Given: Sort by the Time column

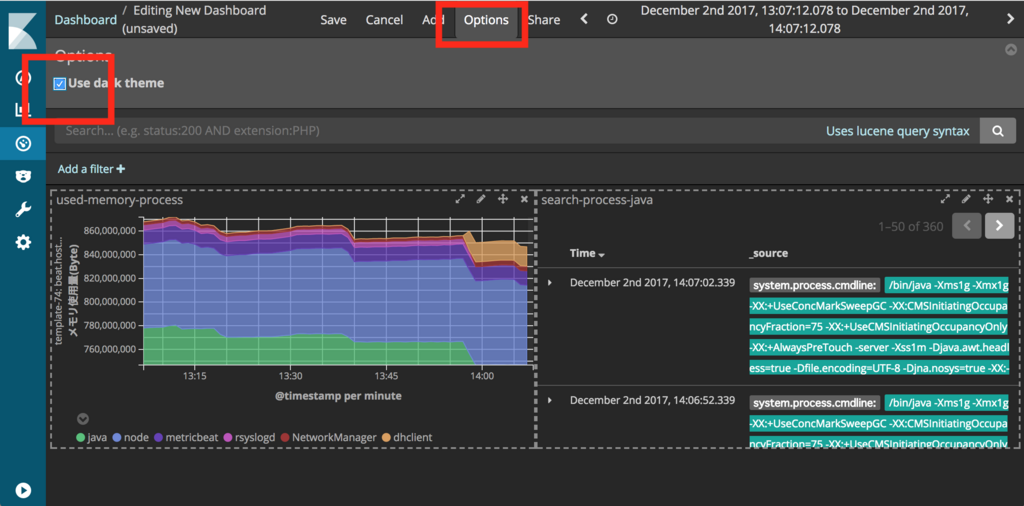Looking at the screenshot, I should point(587,253).
